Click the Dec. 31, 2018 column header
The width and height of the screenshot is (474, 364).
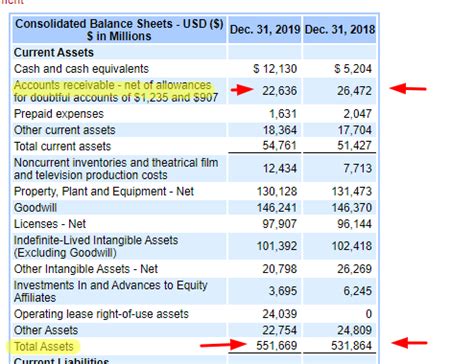(x=340, y=29)
